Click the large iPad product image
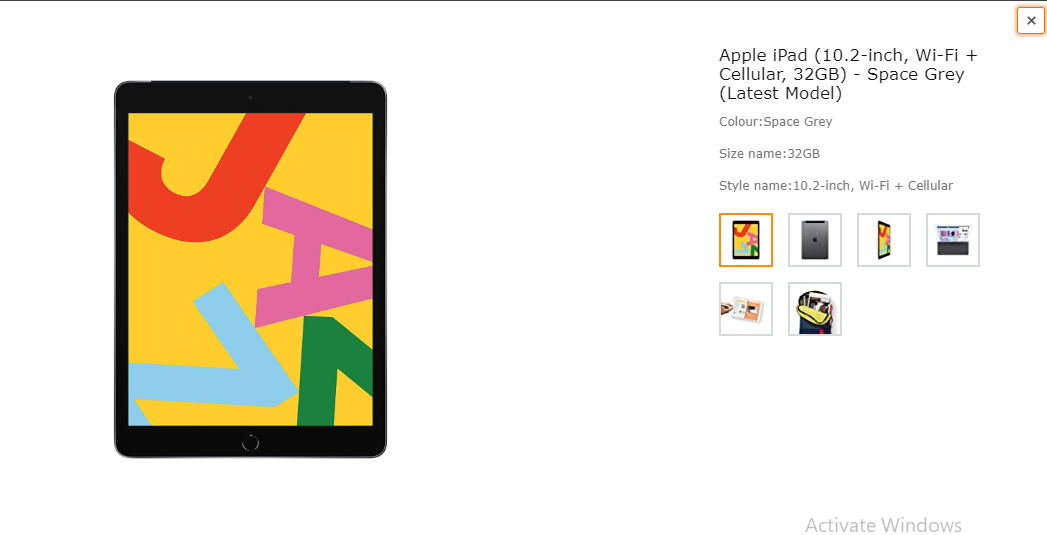The height and width of the screenshot is (535, 1047). pyautogui.click(x=250, y=269)
